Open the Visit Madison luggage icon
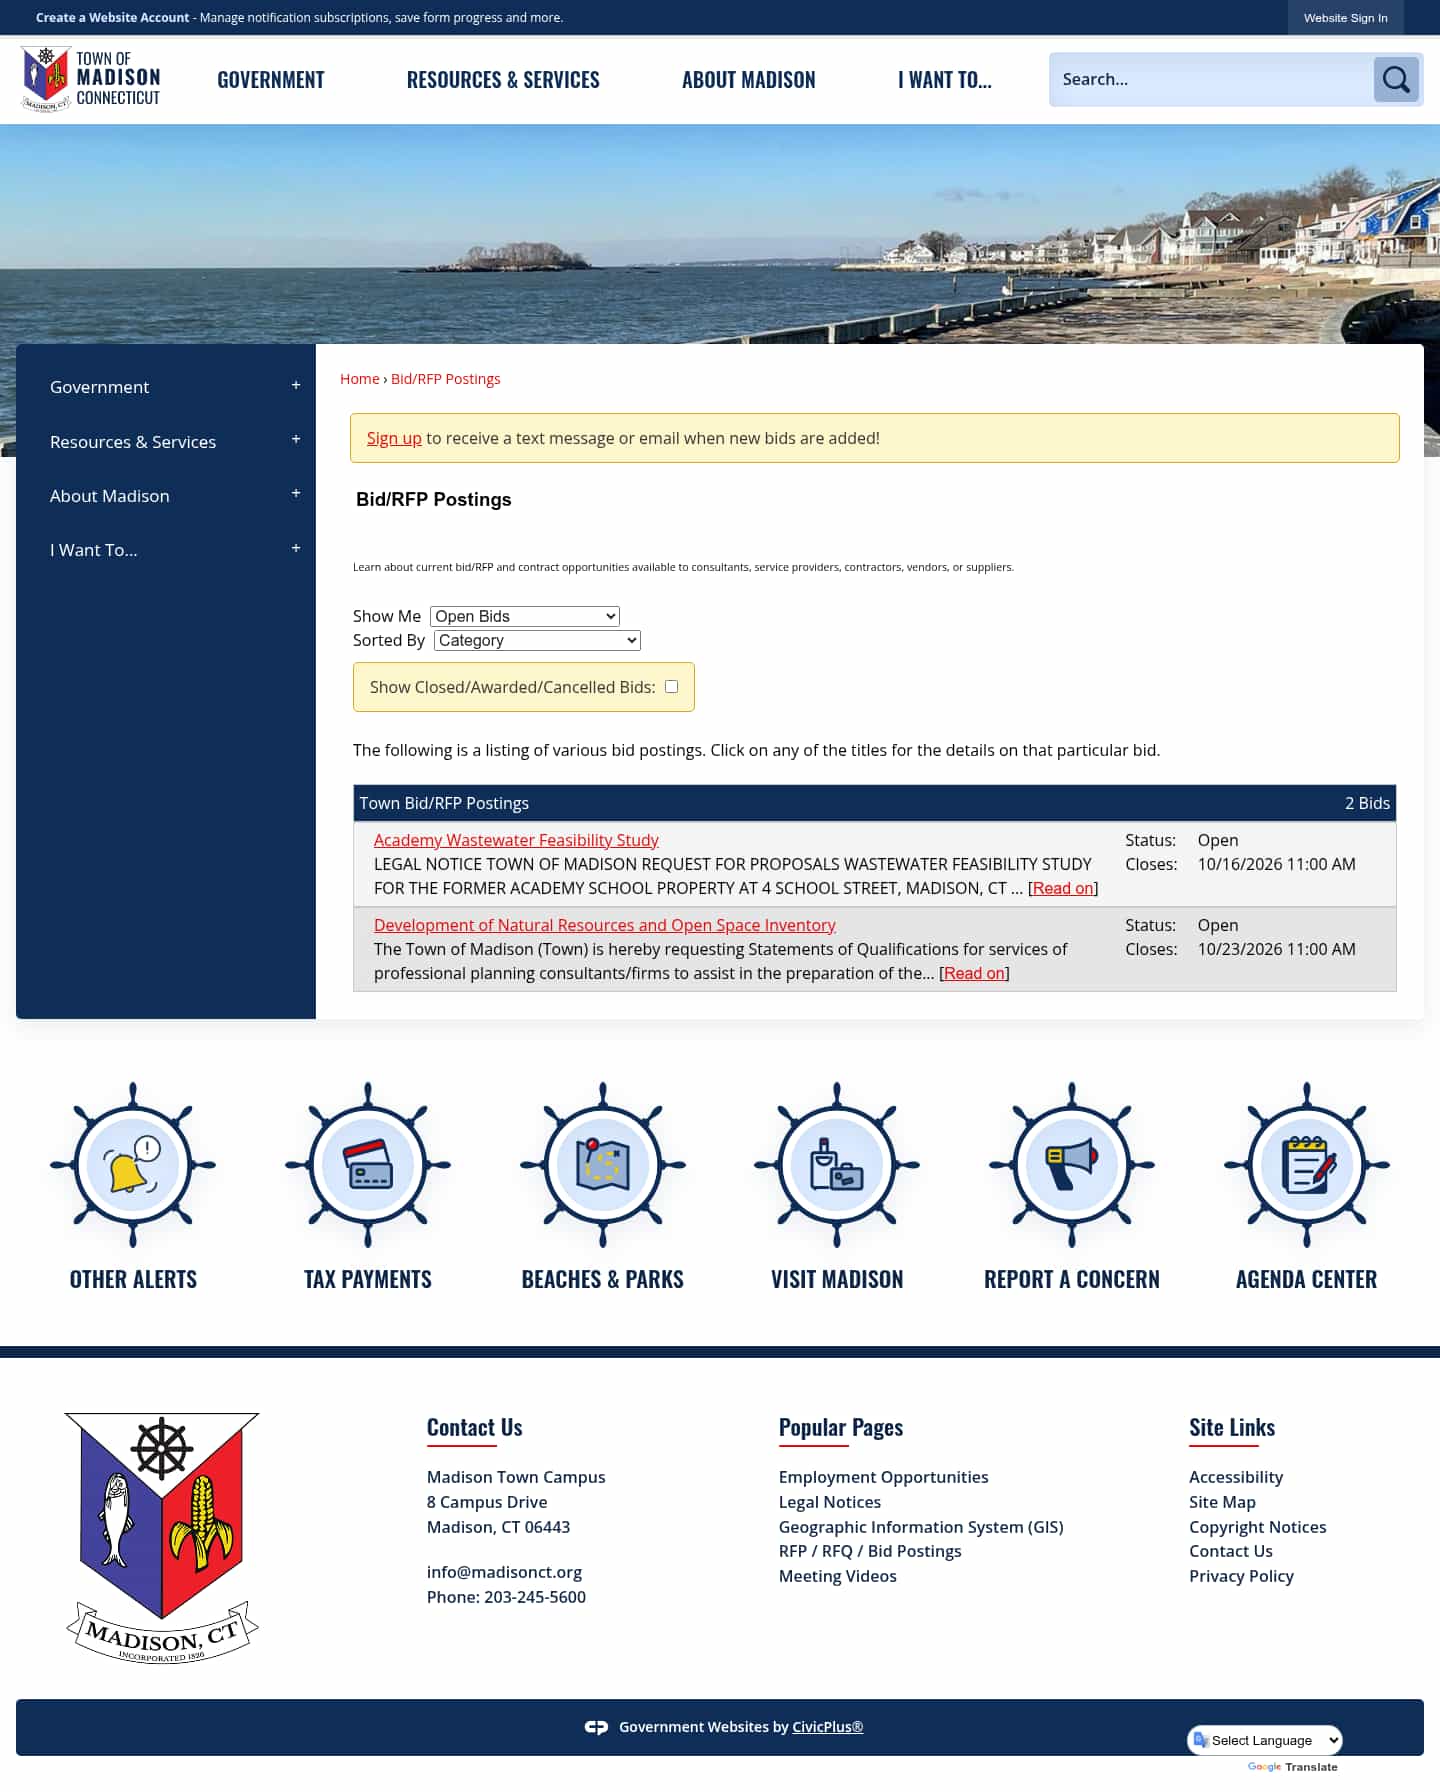The image size is (1440, 1792). coord(837,1165)
